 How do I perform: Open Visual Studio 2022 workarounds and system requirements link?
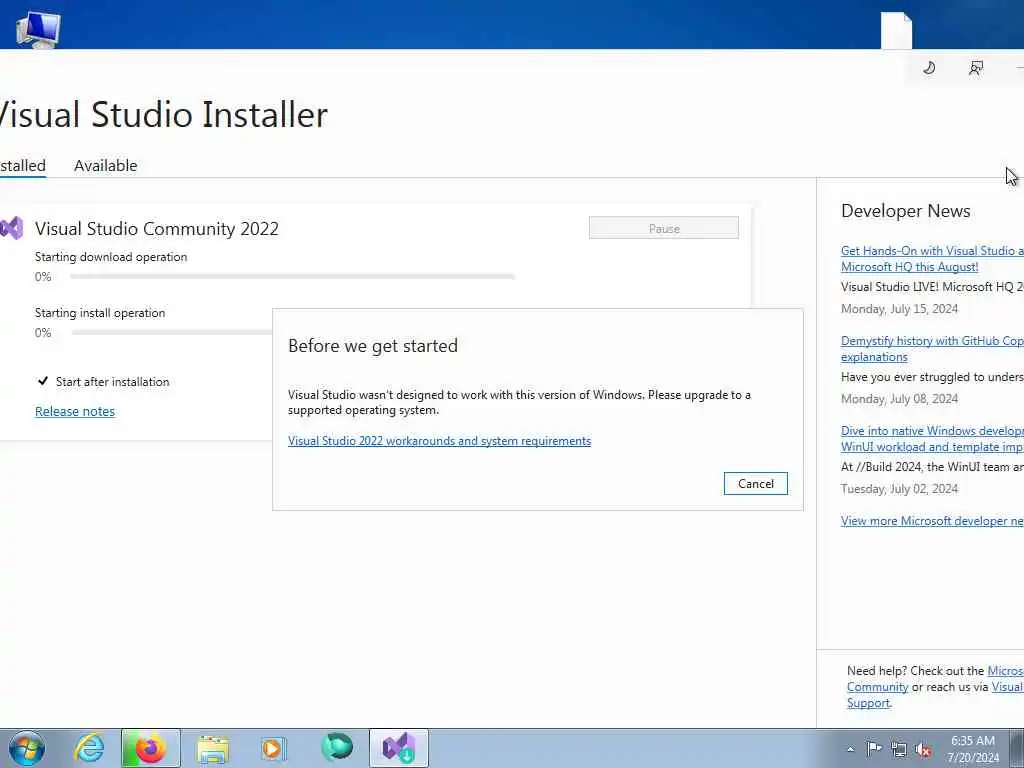440,441
